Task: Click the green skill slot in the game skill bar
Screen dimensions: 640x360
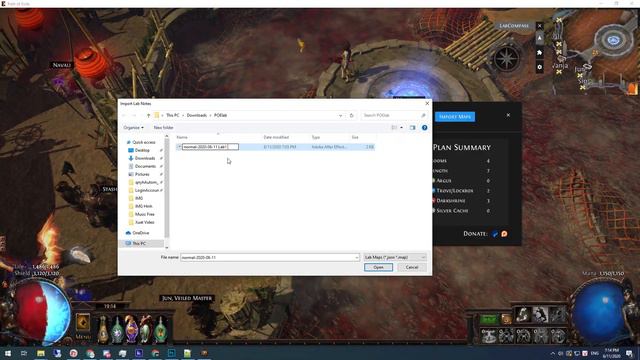Action: click(x=489, y=319)
